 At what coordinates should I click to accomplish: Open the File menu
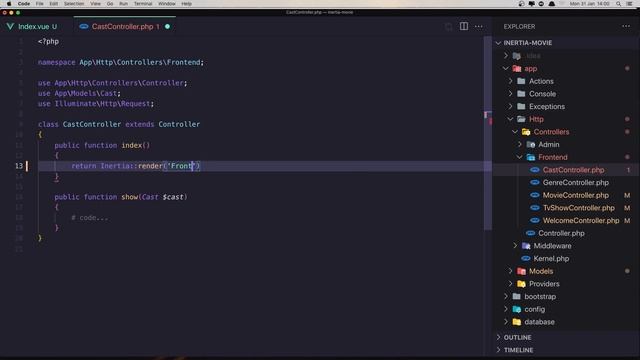pos(40,4)
